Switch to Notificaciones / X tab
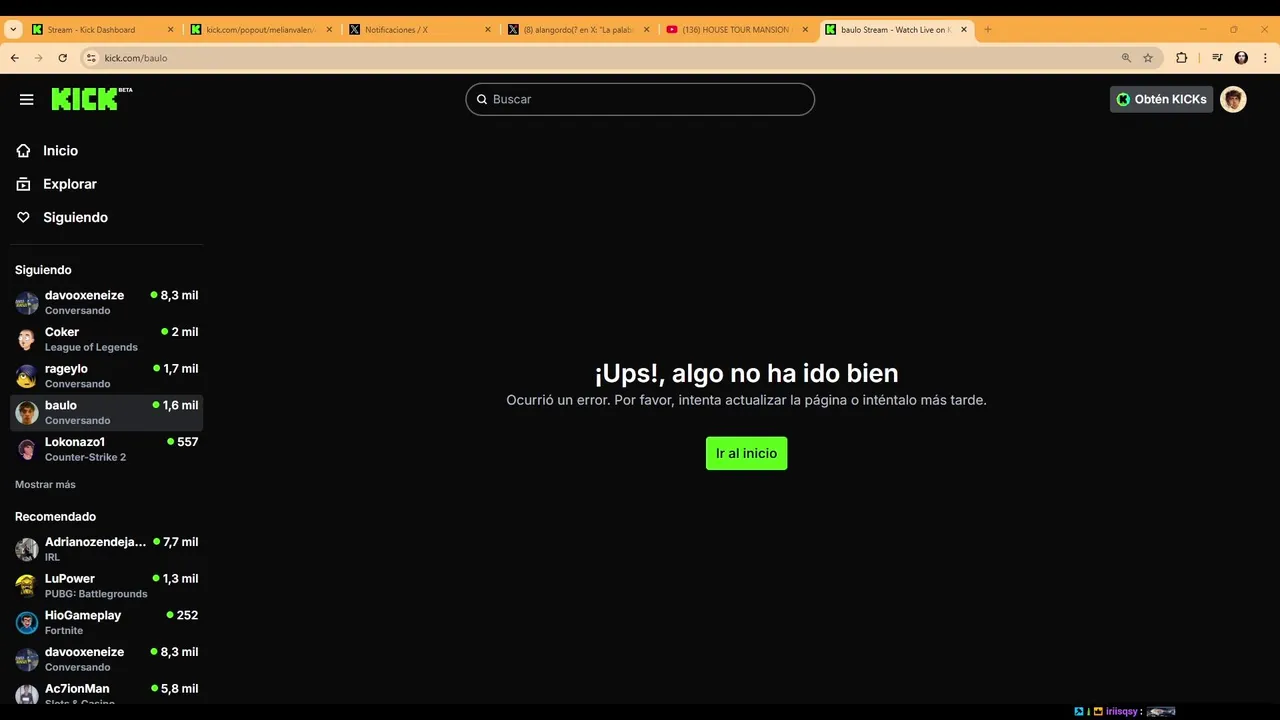 click(420, 30)
